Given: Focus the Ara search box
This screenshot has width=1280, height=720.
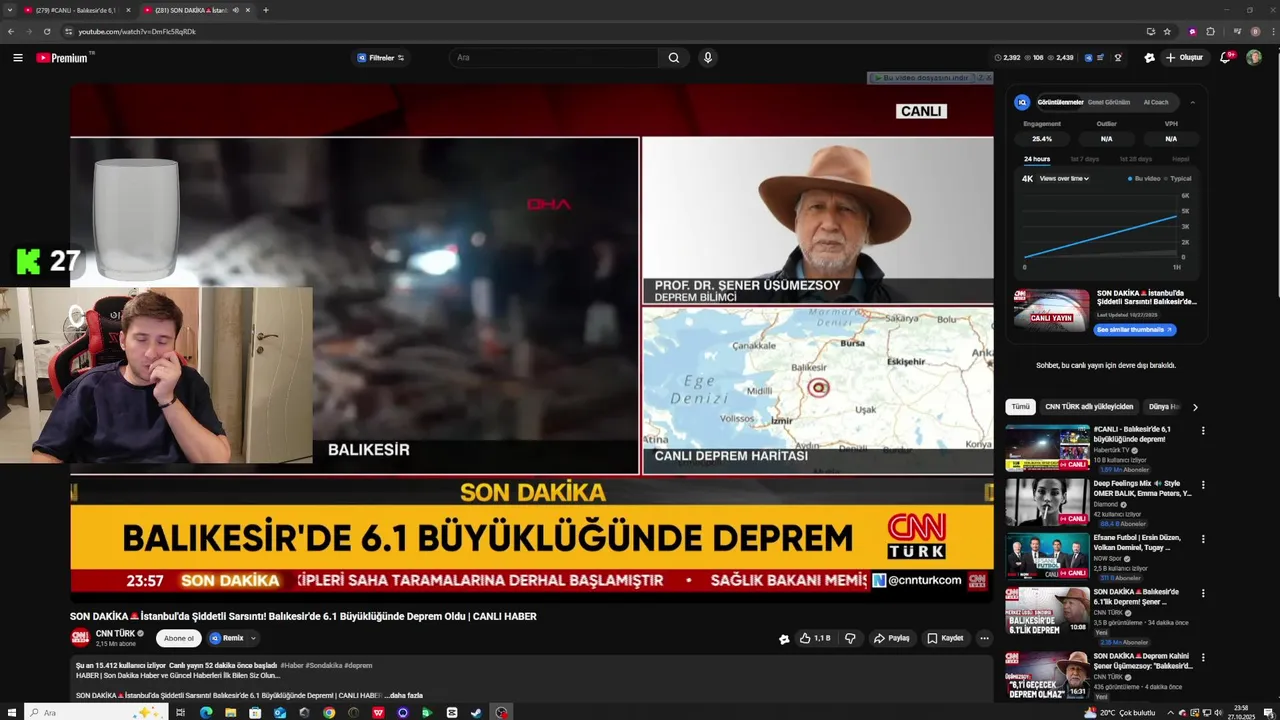Looking at the screenshot, I should point(555,58).
